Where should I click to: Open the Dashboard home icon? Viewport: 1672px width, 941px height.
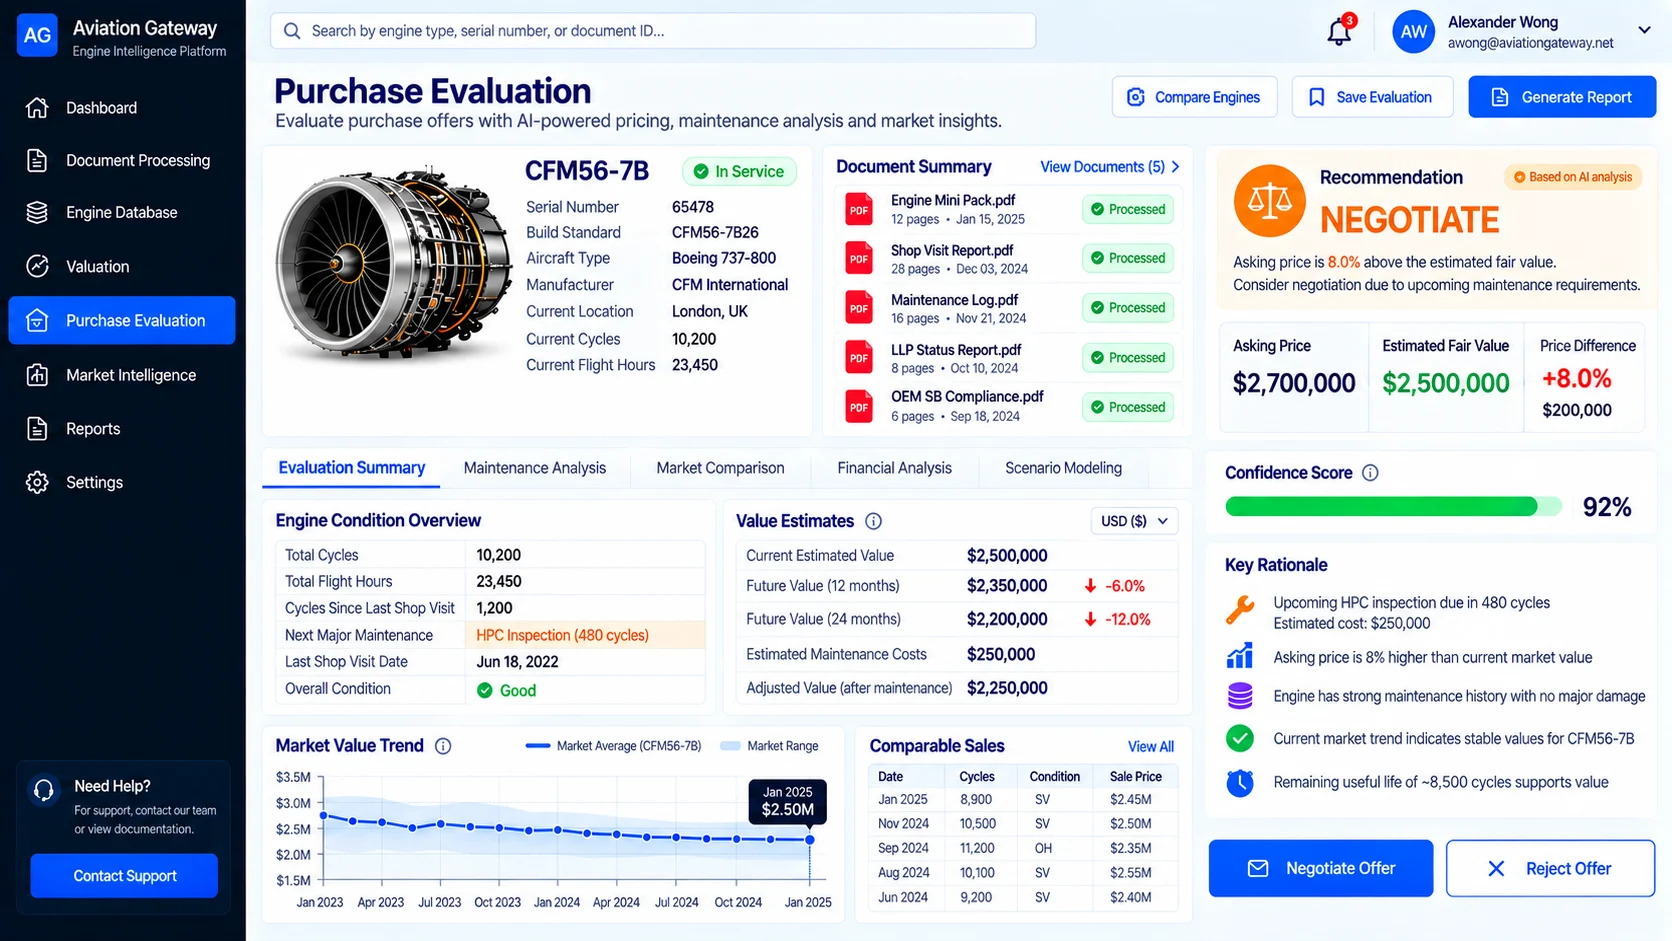tap(37, 108)
